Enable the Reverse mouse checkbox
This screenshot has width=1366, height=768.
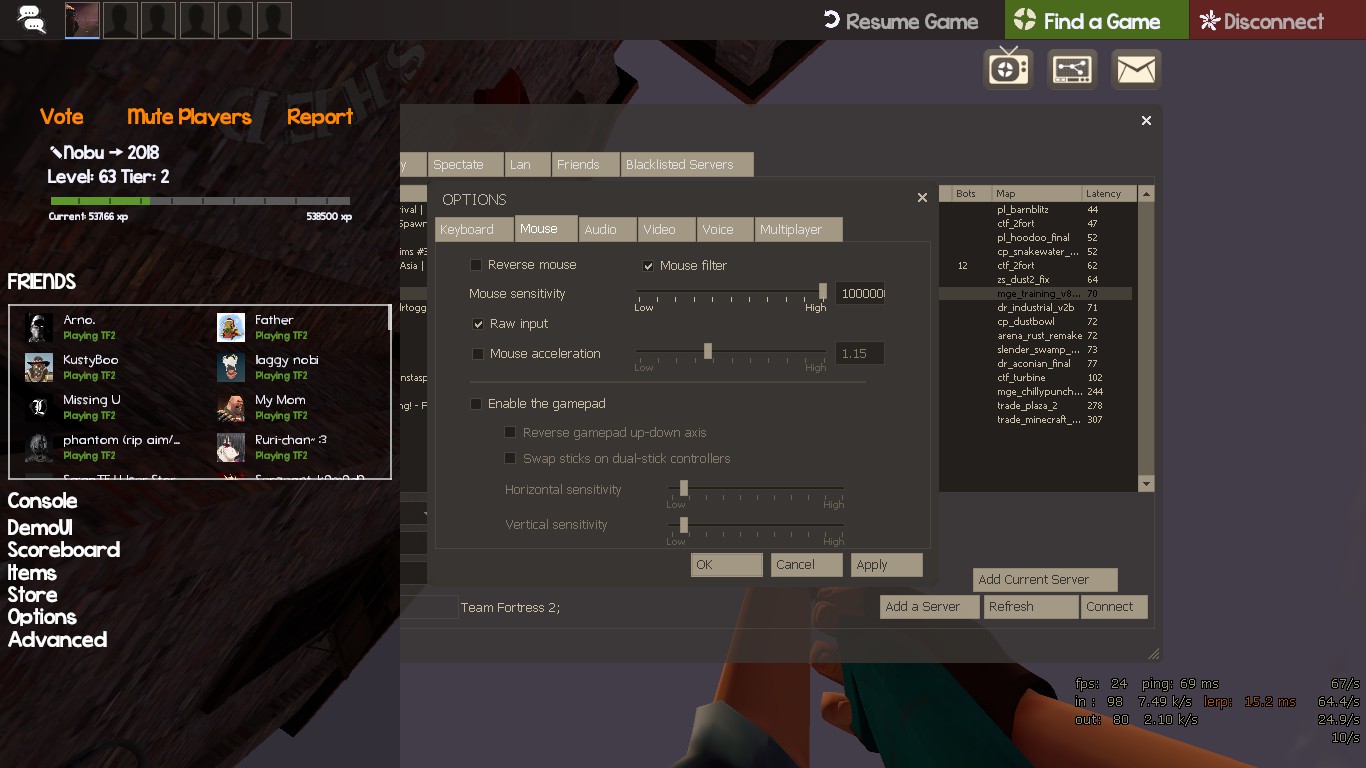pyautogui.click(x=477, y=265)
